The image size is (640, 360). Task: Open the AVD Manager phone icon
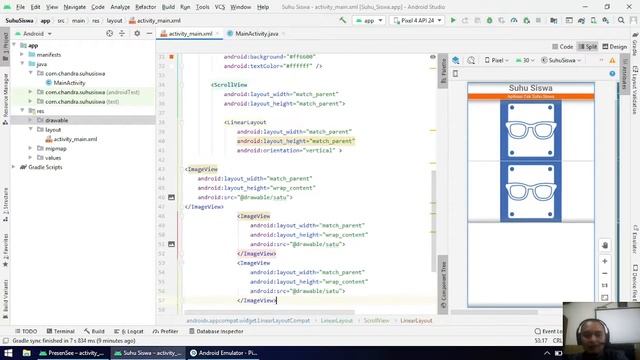(593, 20)
